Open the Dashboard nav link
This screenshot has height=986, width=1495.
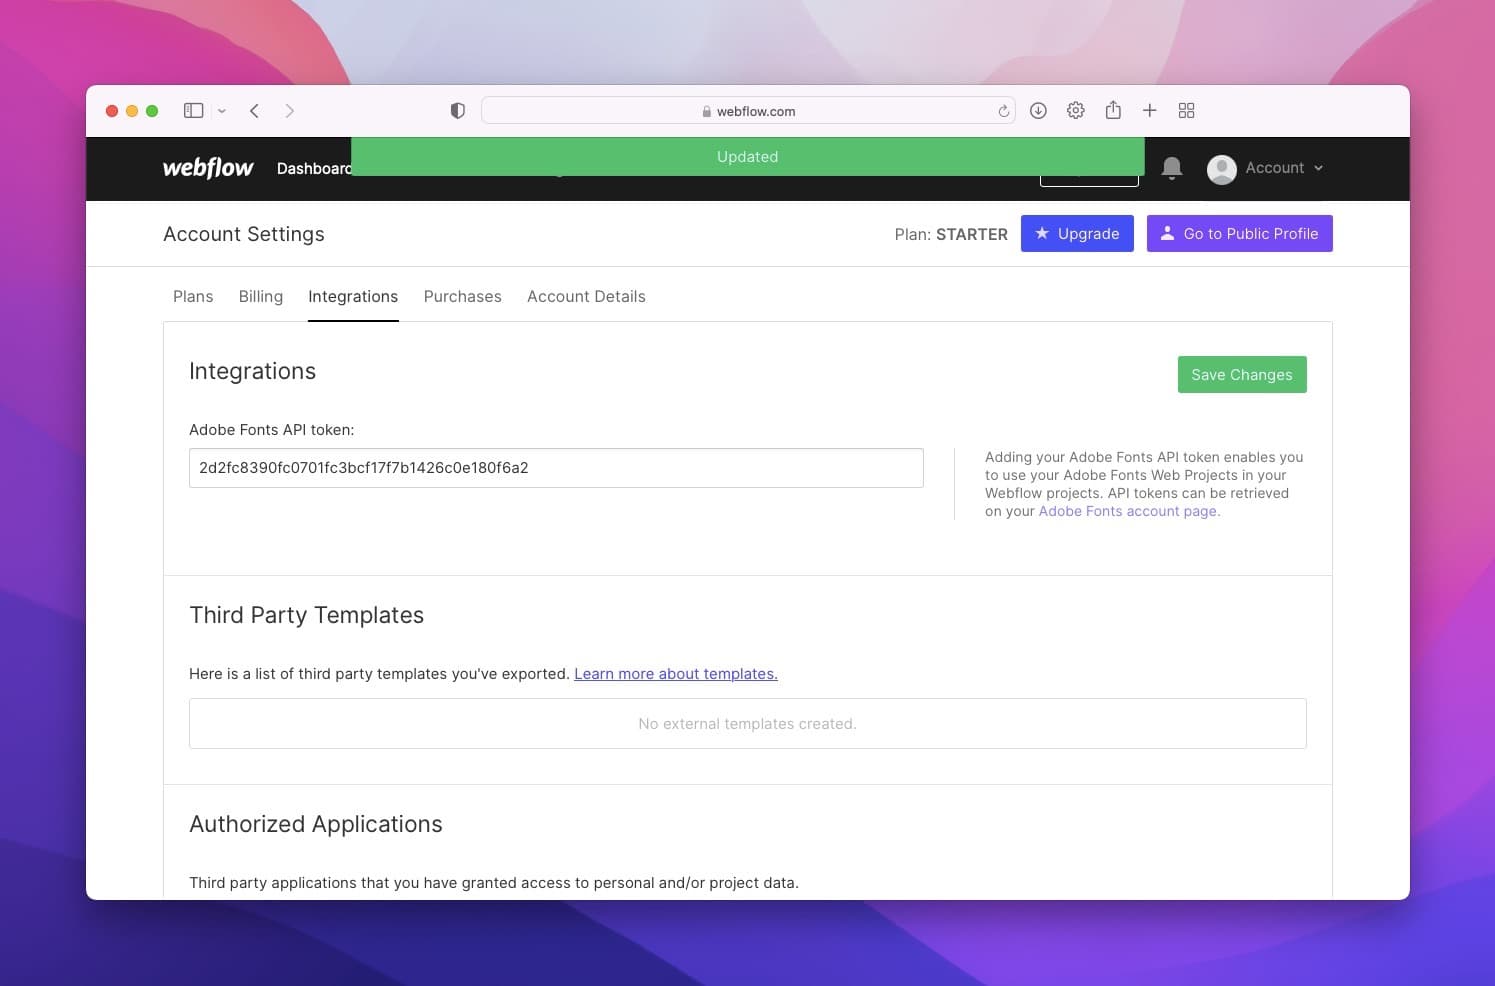pos(314,169)
